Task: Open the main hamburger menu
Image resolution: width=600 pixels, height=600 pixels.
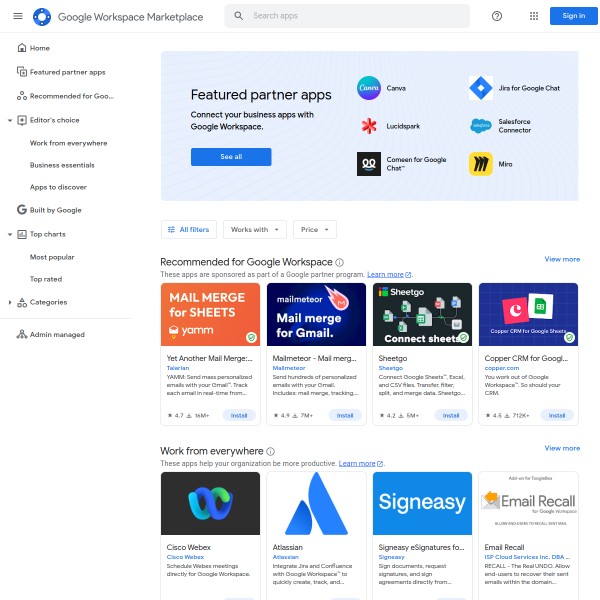Action: 18,16
